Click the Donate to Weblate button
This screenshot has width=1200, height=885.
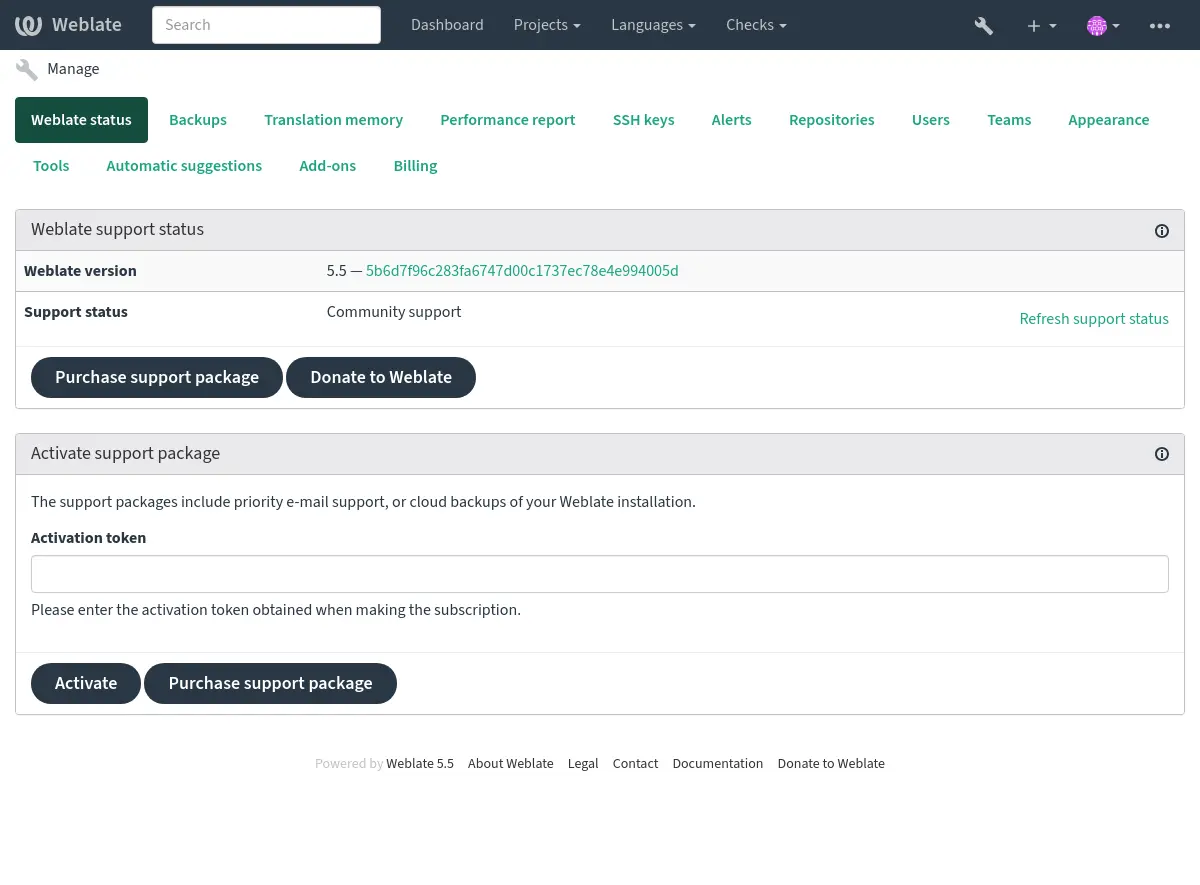[381, 377]
